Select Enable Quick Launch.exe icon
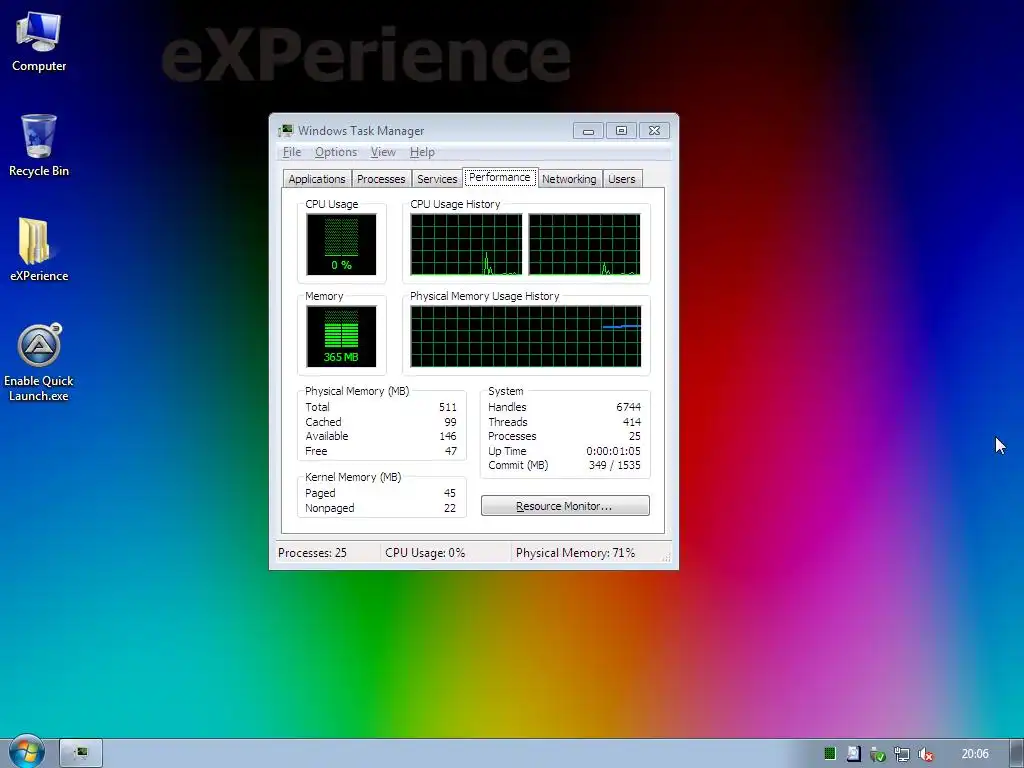This screenshot has width=1024, height=768. (x=39, y=362)
